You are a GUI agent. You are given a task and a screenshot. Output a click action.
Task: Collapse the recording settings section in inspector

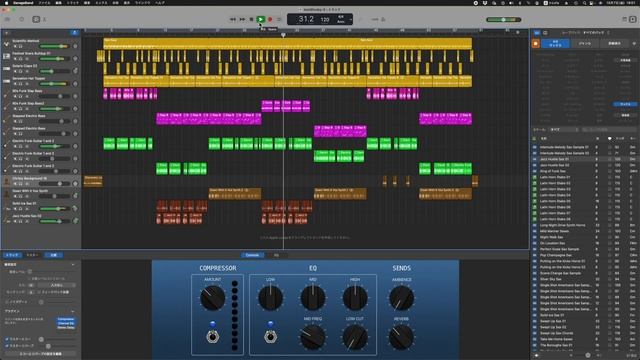click(73, 264)
